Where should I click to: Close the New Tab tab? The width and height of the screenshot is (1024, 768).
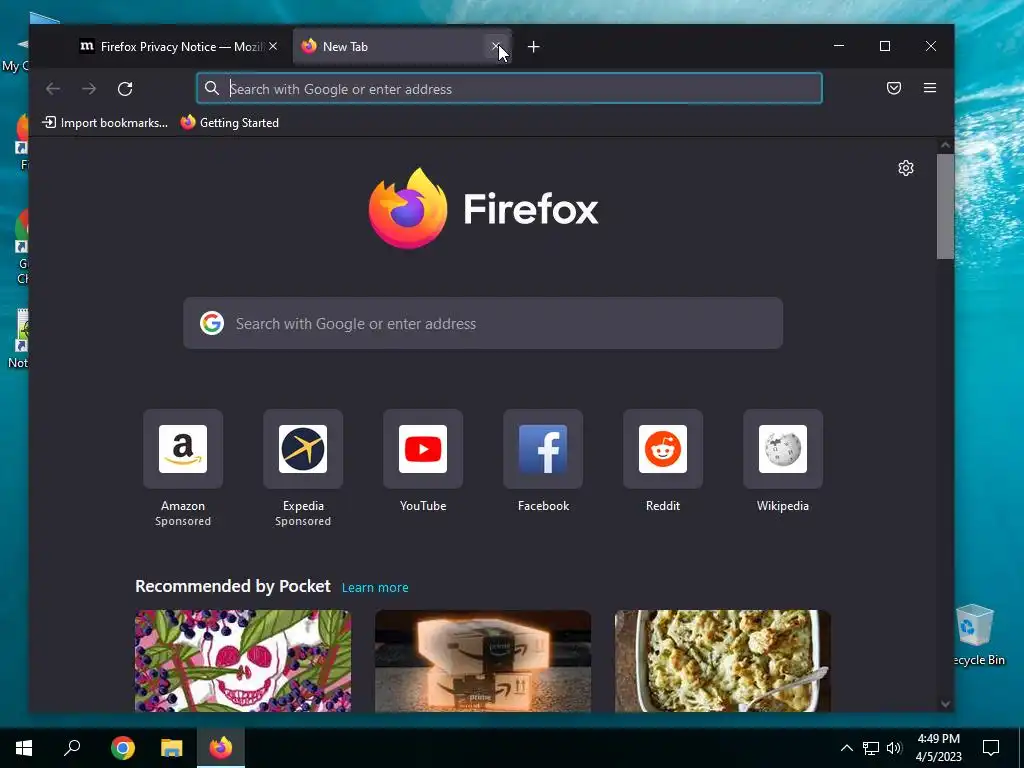[496, 46]
